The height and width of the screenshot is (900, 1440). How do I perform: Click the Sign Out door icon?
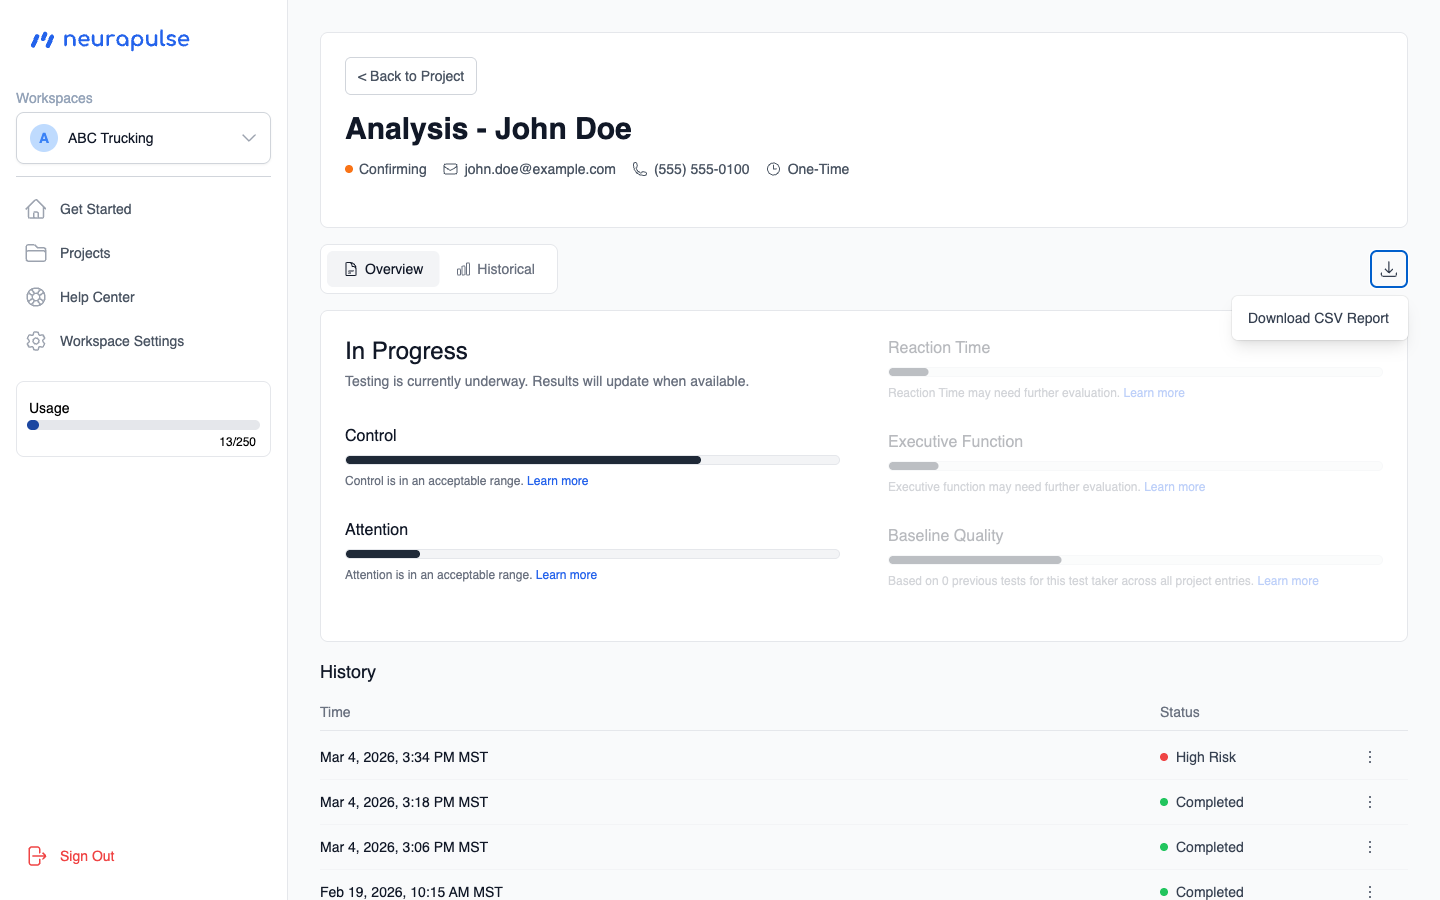click(x=37, y=856)
